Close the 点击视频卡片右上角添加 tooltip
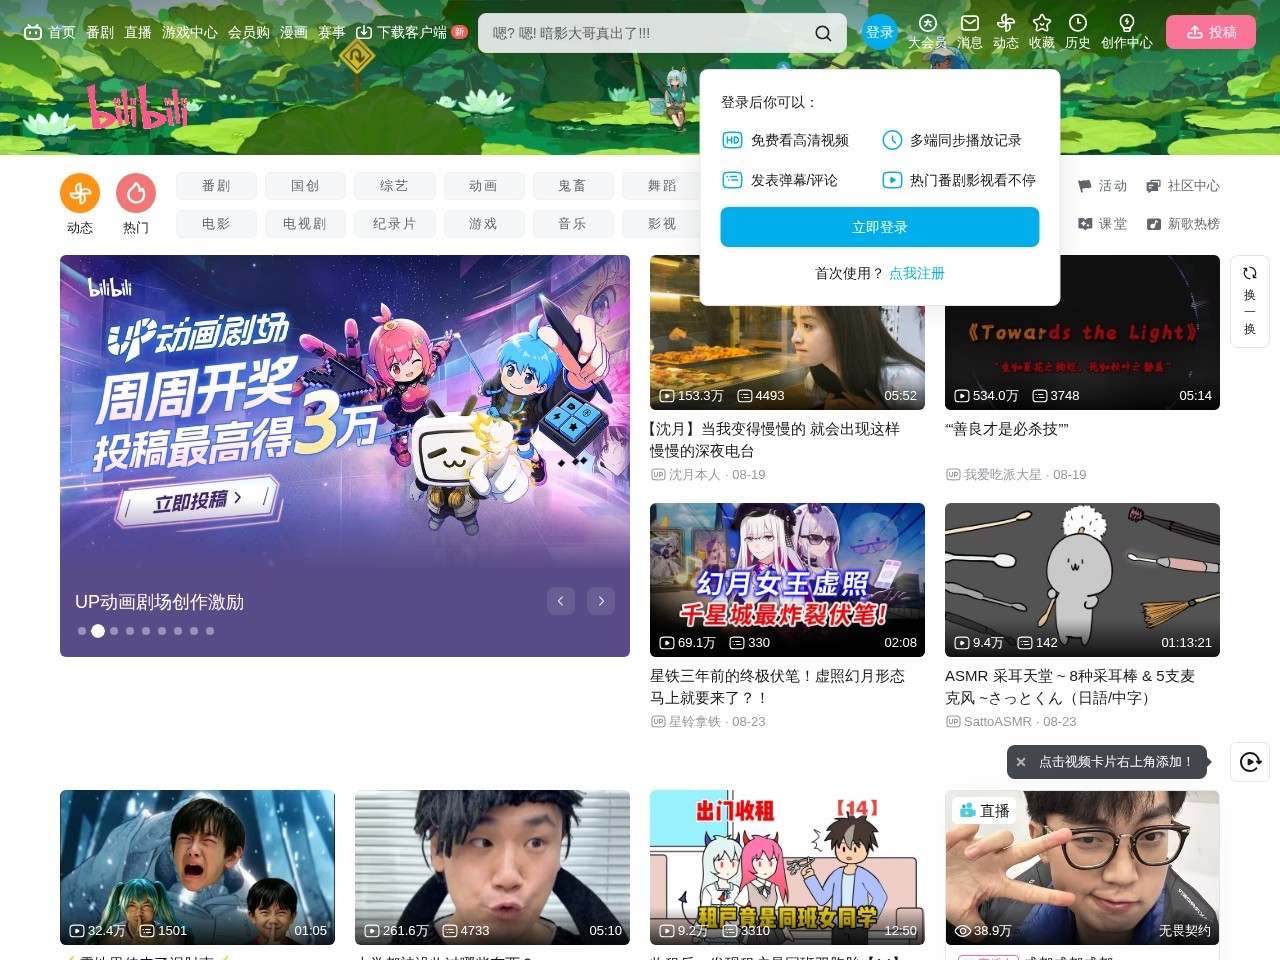This screenshot has width=1280, height=960. [1021, 762]
